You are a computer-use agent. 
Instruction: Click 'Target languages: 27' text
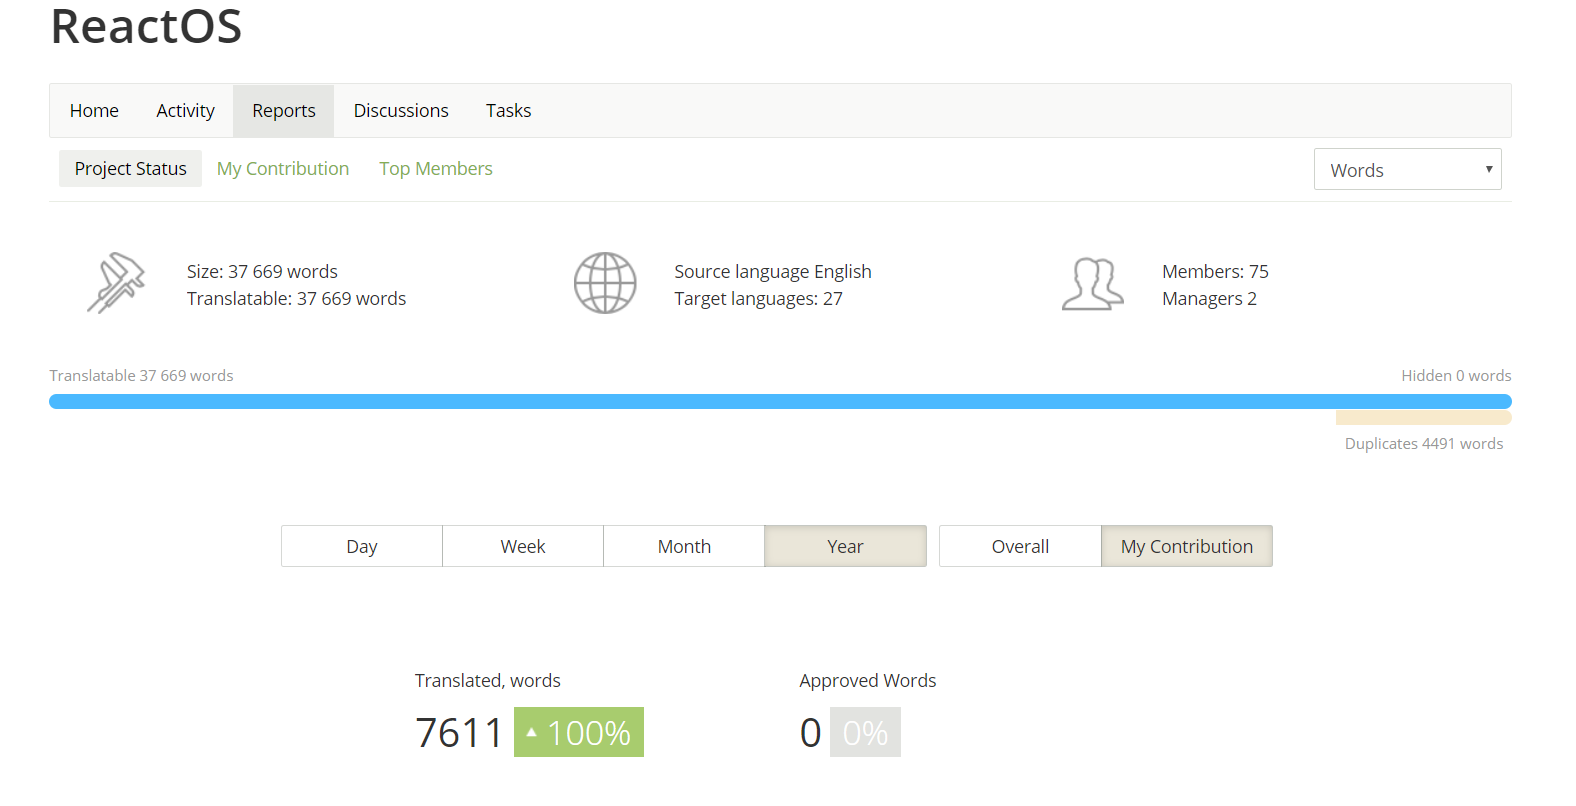[x=758, y=298]
